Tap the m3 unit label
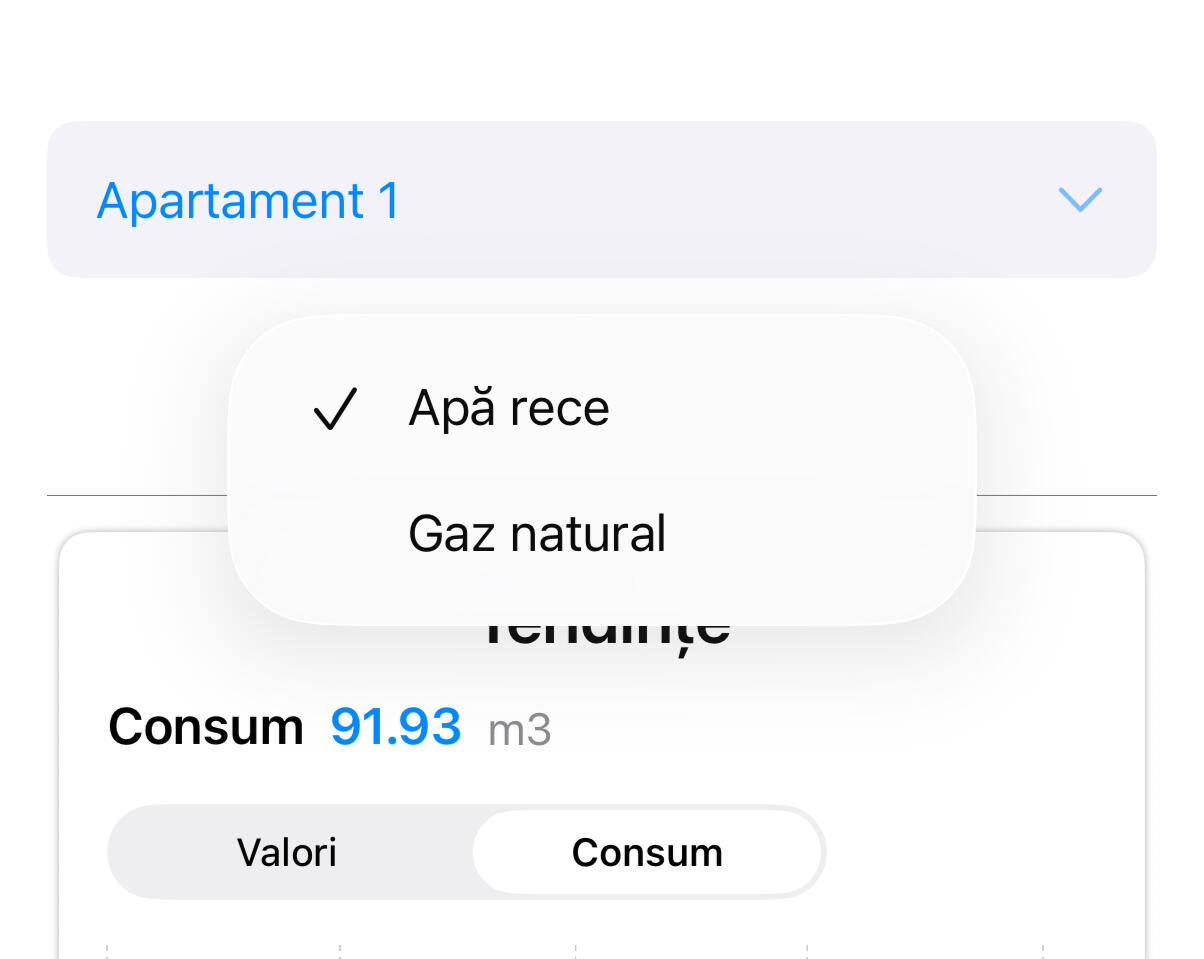1204x959 pixels. 520,730
